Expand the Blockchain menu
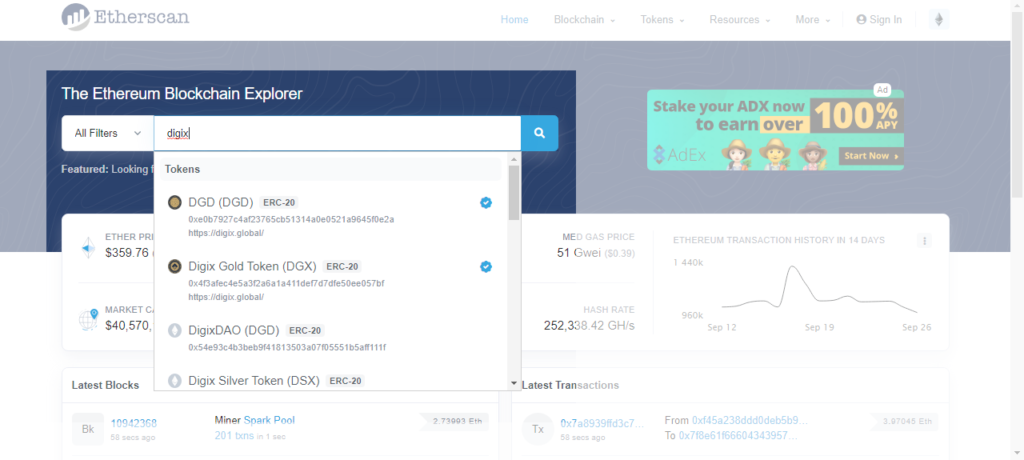This screenshot has width=1024, height=460. (x=584, y=20)
